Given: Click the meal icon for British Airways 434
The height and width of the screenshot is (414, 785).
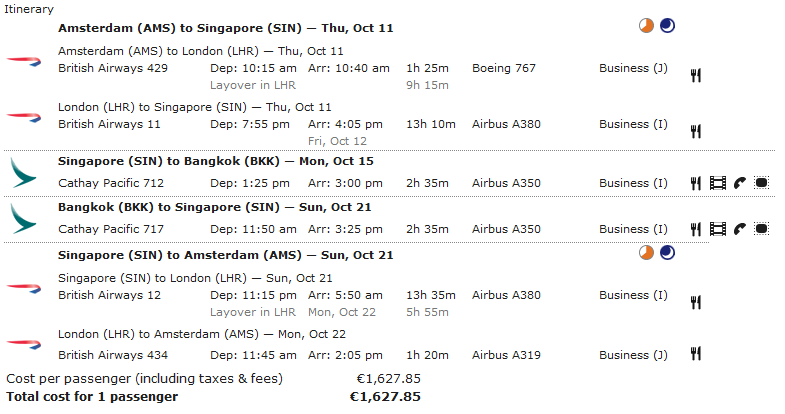Looking at the screenshot, I should click(695, 354).
